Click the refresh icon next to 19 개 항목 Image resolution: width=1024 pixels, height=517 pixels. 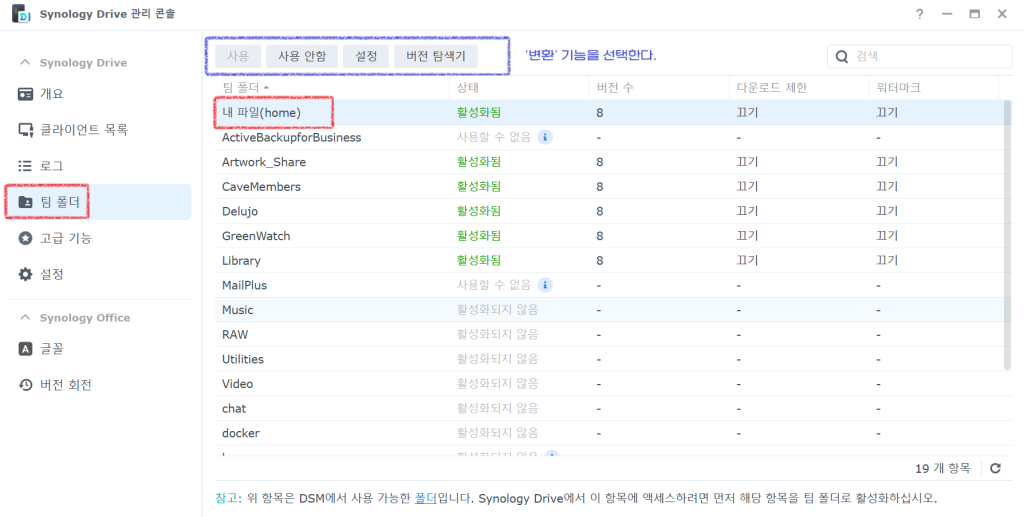[x=995, y=468]
